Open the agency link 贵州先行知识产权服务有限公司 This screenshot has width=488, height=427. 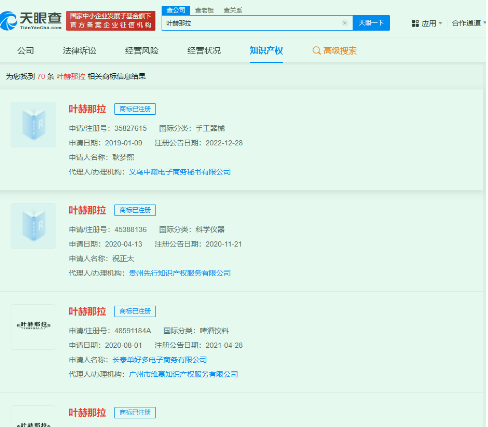[180, 273]
